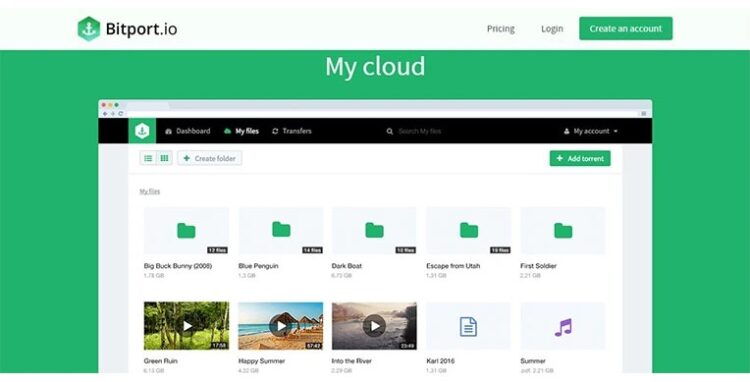Click the Bitport.io anchor logo in header
The width and height of the screenshot is (750, 382).
[x=89, y=29]
